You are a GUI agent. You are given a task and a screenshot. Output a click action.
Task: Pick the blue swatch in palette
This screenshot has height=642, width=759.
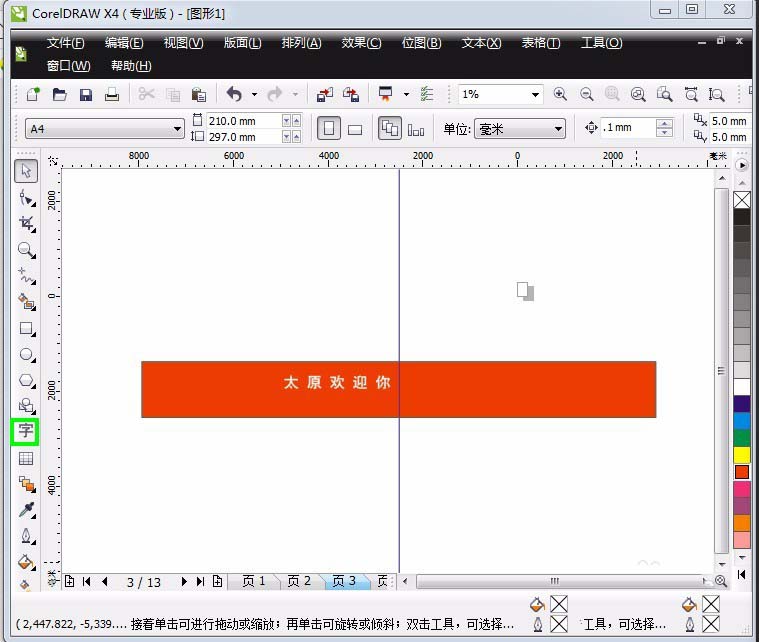click(x=742, y=421)
